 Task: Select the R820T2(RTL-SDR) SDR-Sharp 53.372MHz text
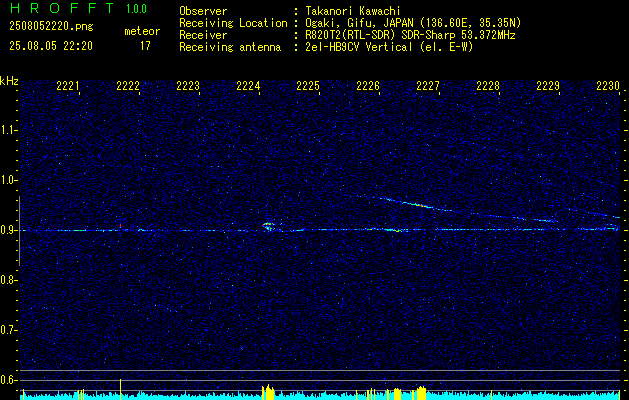(x=410, y=35)
